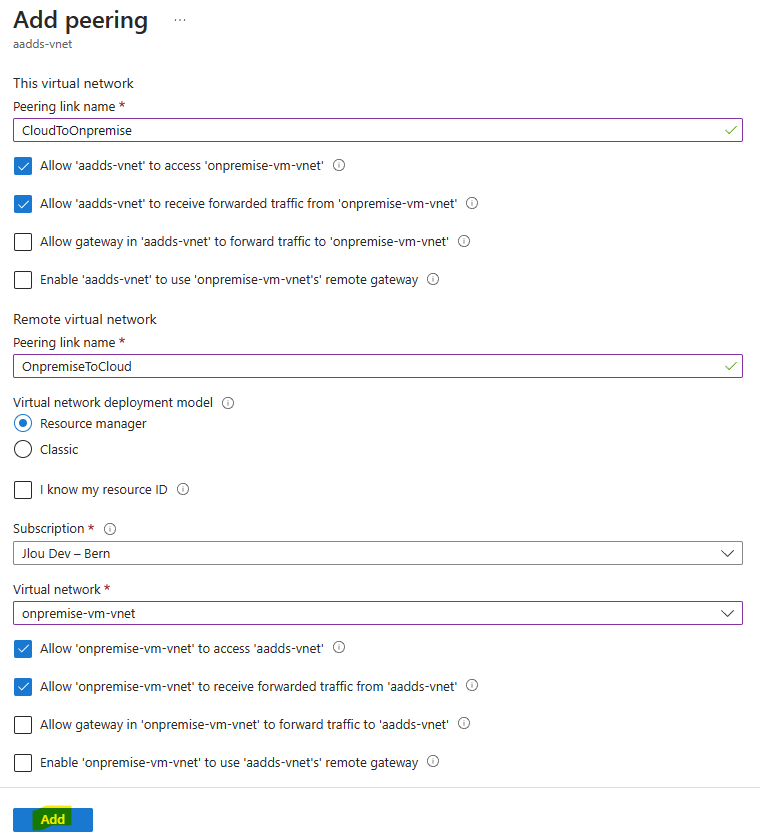Open the Virtual network dropdown onpremise-vm-vnet
Screen dimensions: 760x836
(378, 613)
